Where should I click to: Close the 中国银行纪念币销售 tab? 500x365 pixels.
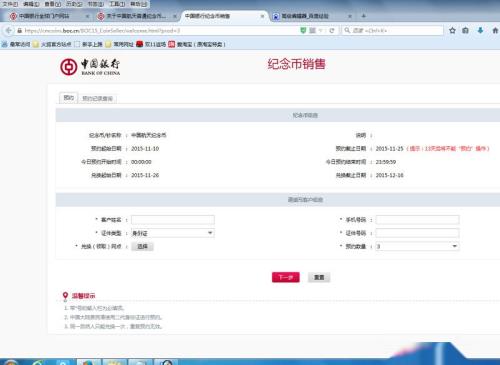click(x=262, y=16)
